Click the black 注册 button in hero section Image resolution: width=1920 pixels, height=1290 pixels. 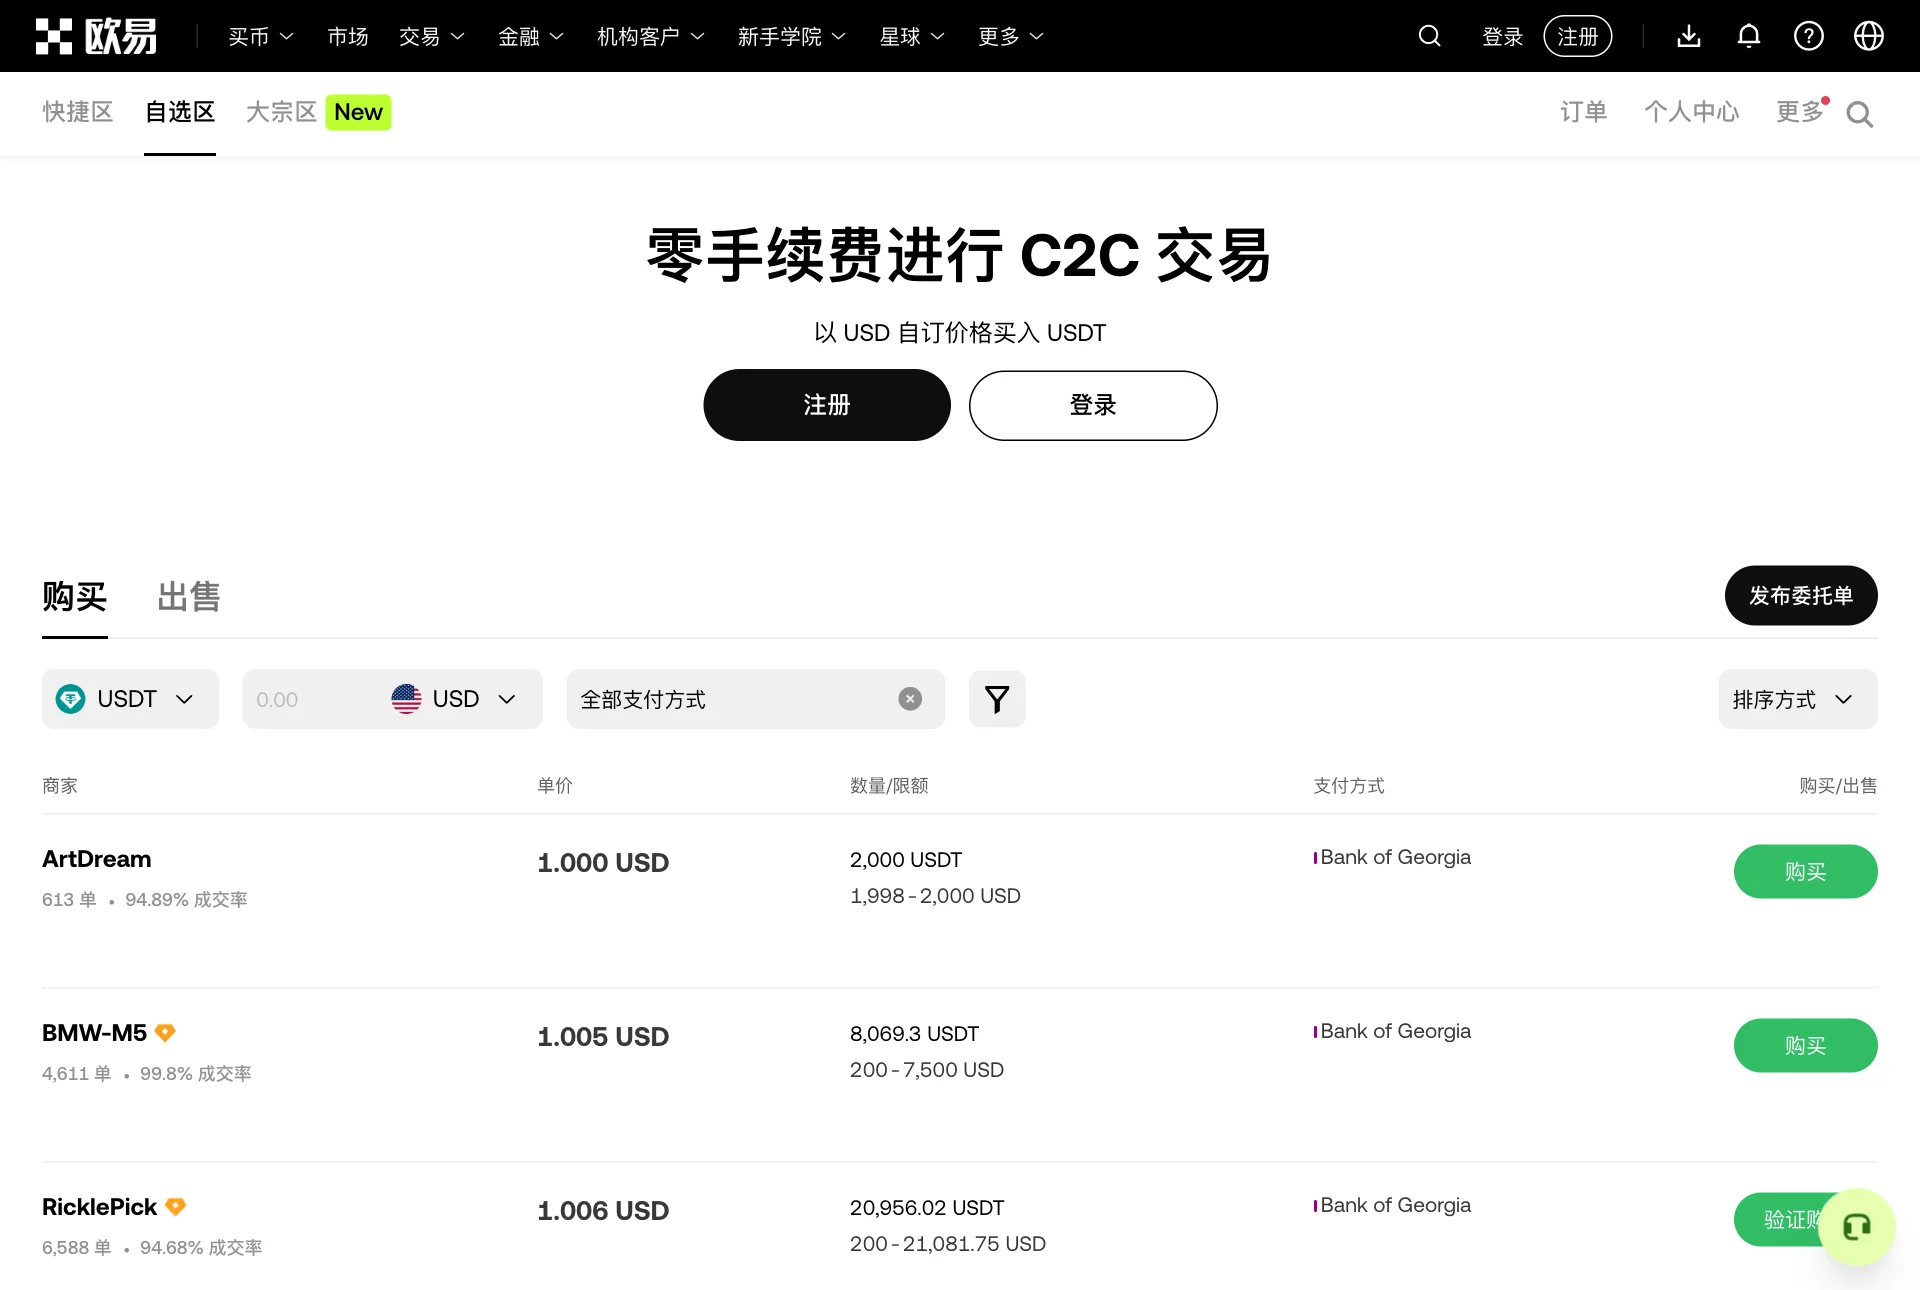point(827,405)
